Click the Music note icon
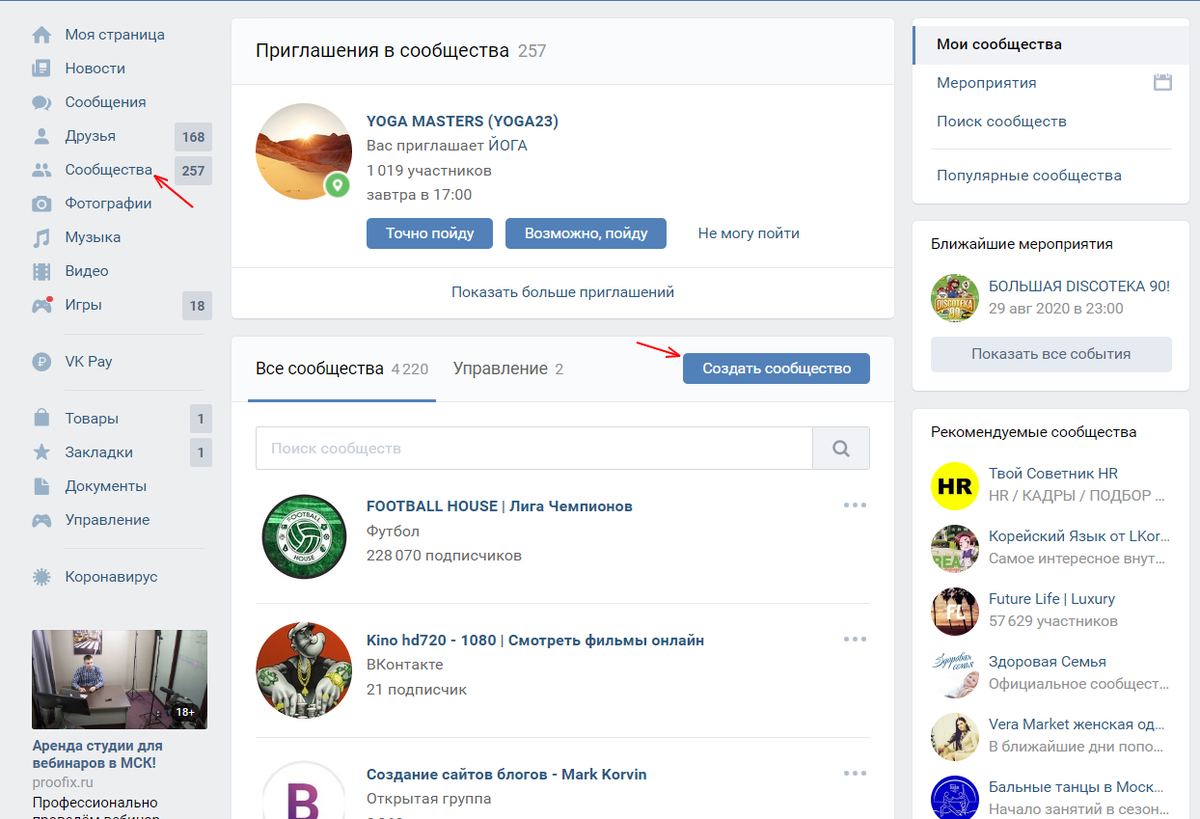Screen dimensions: 1200x819 pyautogui.click(x=41, y=238)
